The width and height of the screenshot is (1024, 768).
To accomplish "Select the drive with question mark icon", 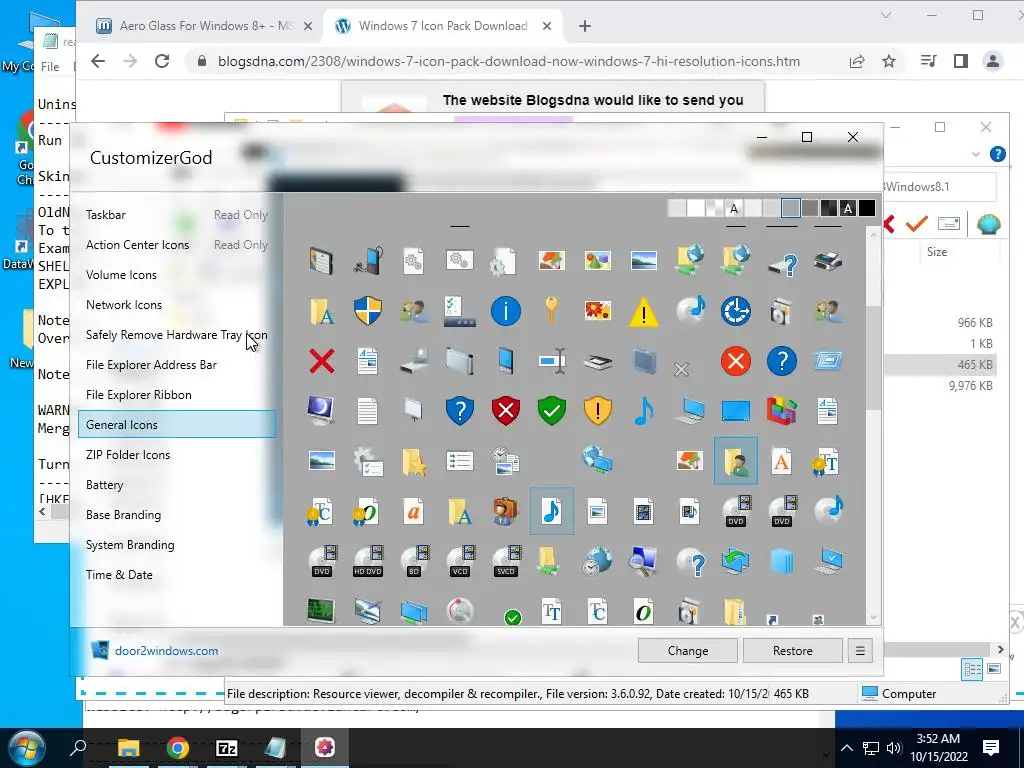I will pyautogui.click(x=782, y=262).
